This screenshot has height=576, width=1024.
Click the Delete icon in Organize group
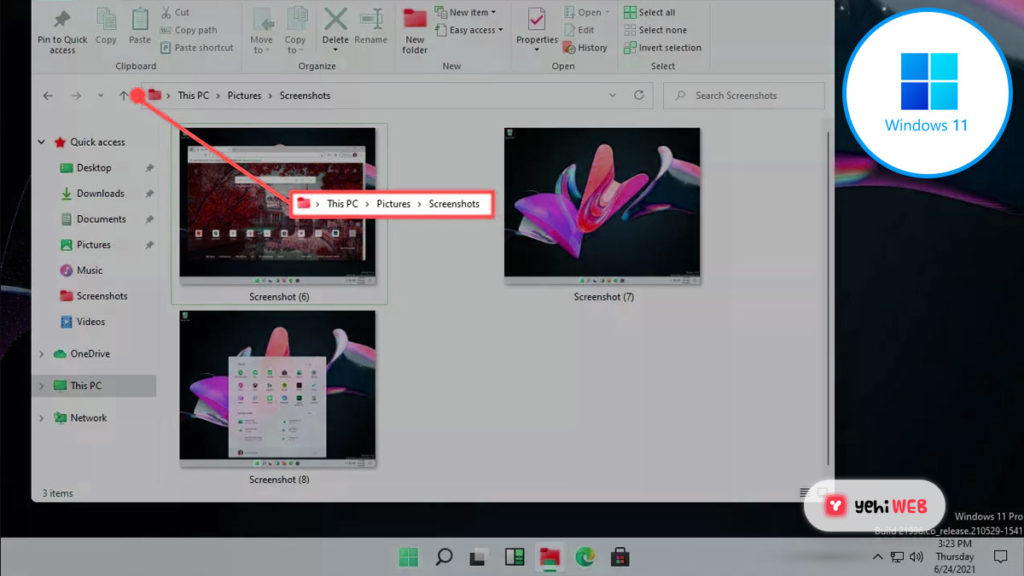pyautogui.click(x=335, y=20)
